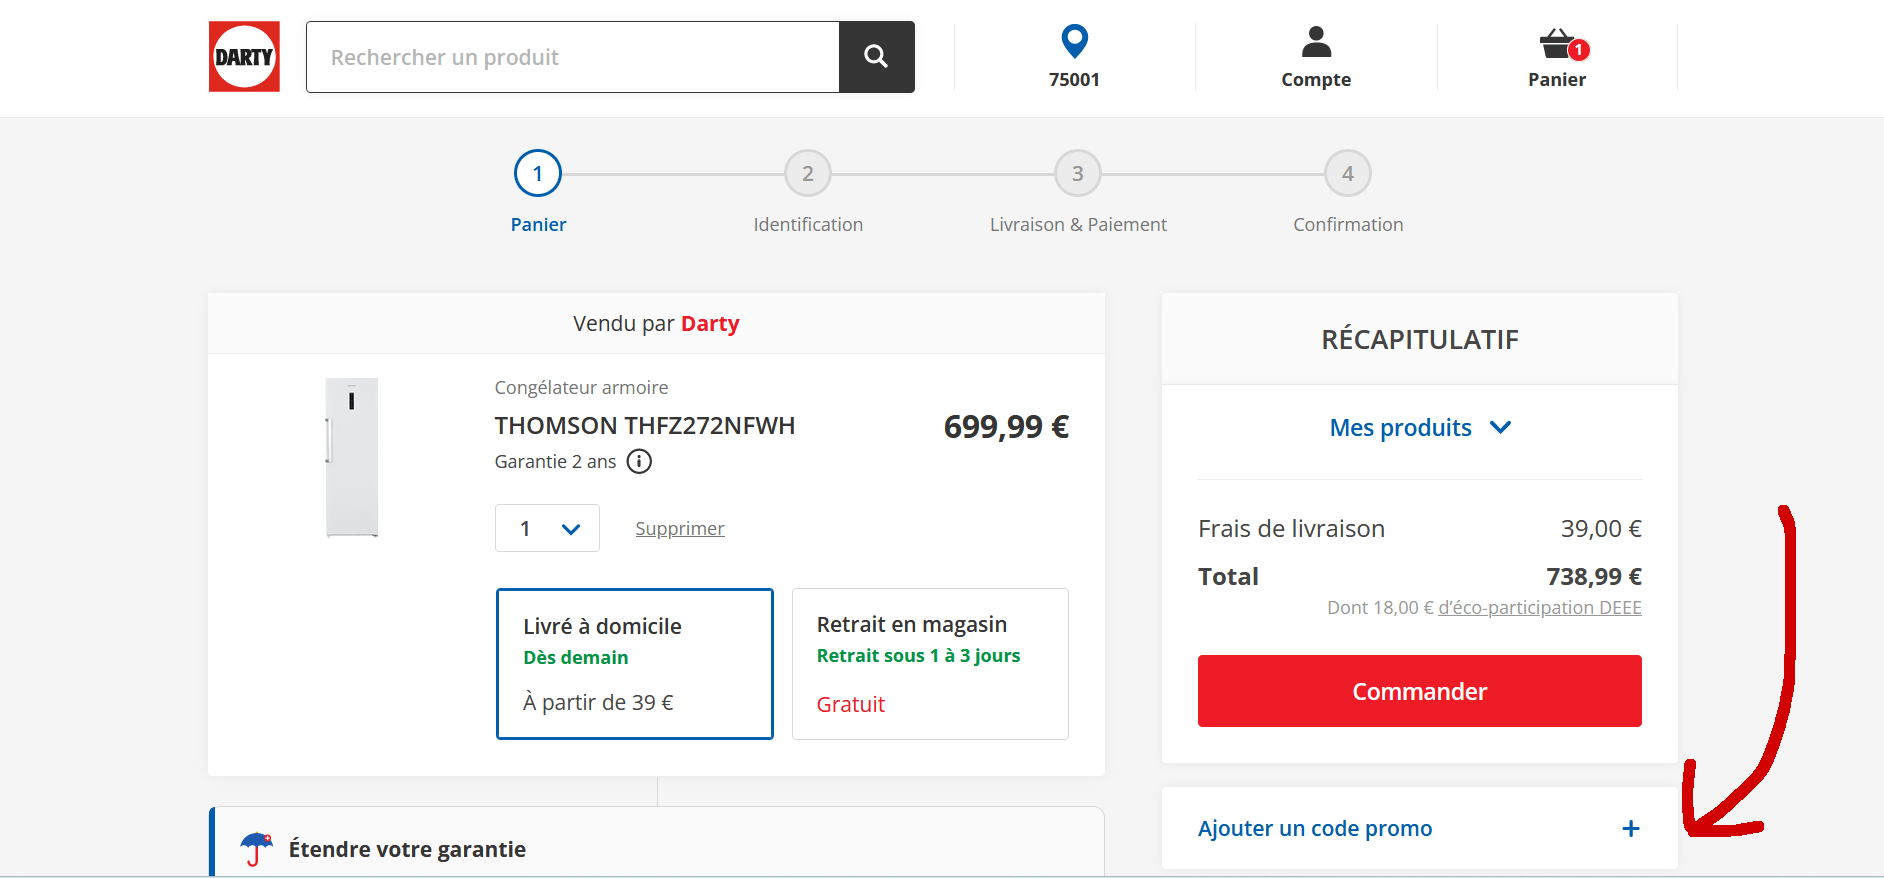Click the freezer product thumbnail

tap(352, 458)
